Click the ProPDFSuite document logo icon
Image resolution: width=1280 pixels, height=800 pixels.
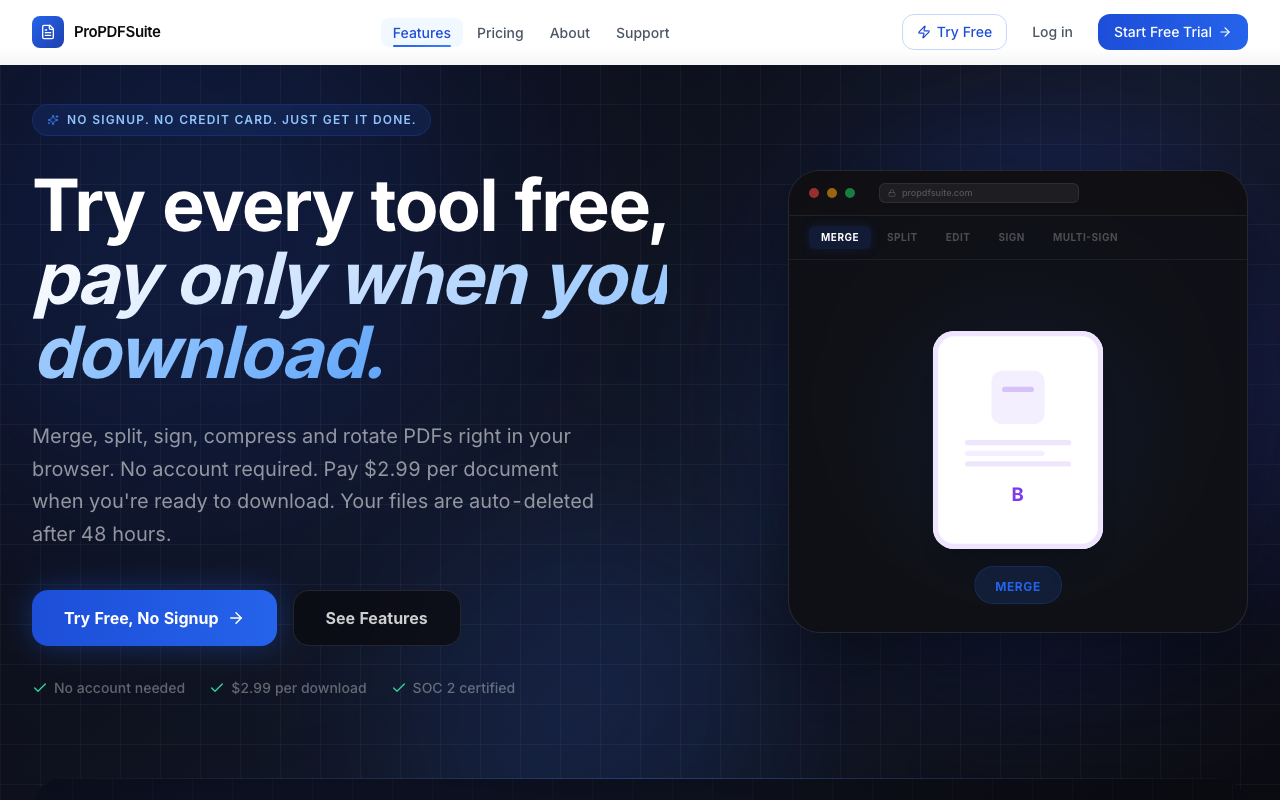47,32
